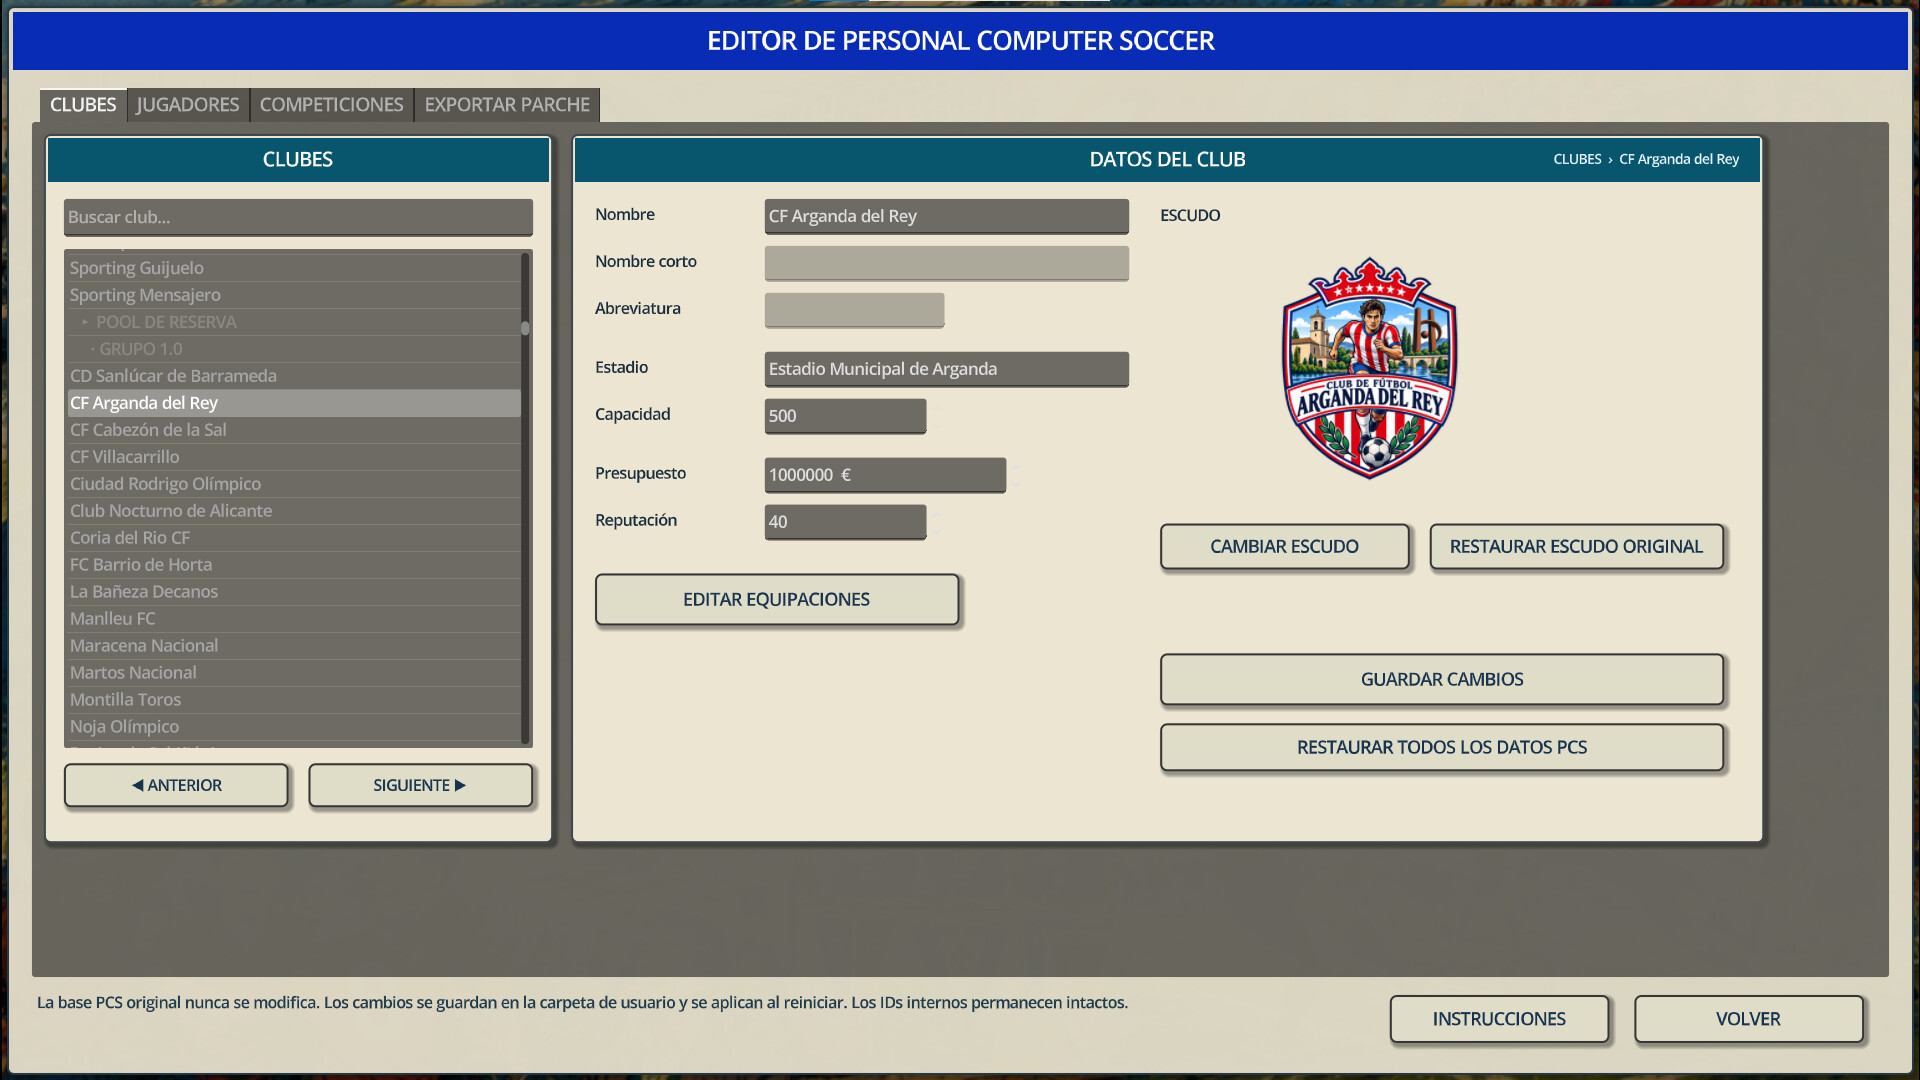
Task: Click the CLUBES breadcrumb link
Action: (1577, 160)
